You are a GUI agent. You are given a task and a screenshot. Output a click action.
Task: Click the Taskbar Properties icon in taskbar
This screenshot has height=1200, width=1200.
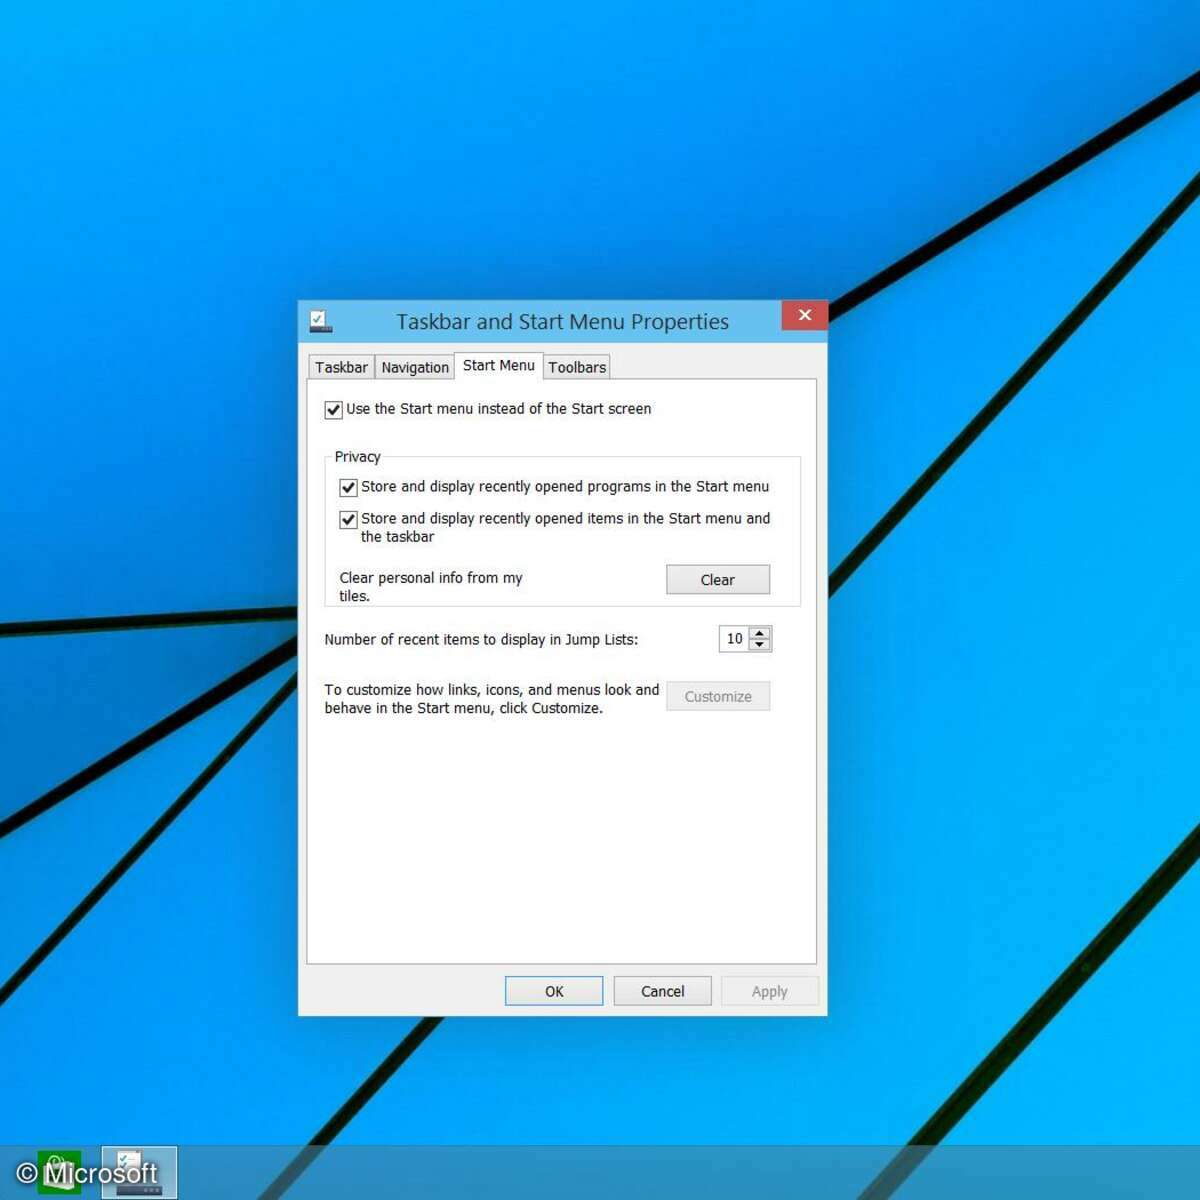(x=139, y=1172)
